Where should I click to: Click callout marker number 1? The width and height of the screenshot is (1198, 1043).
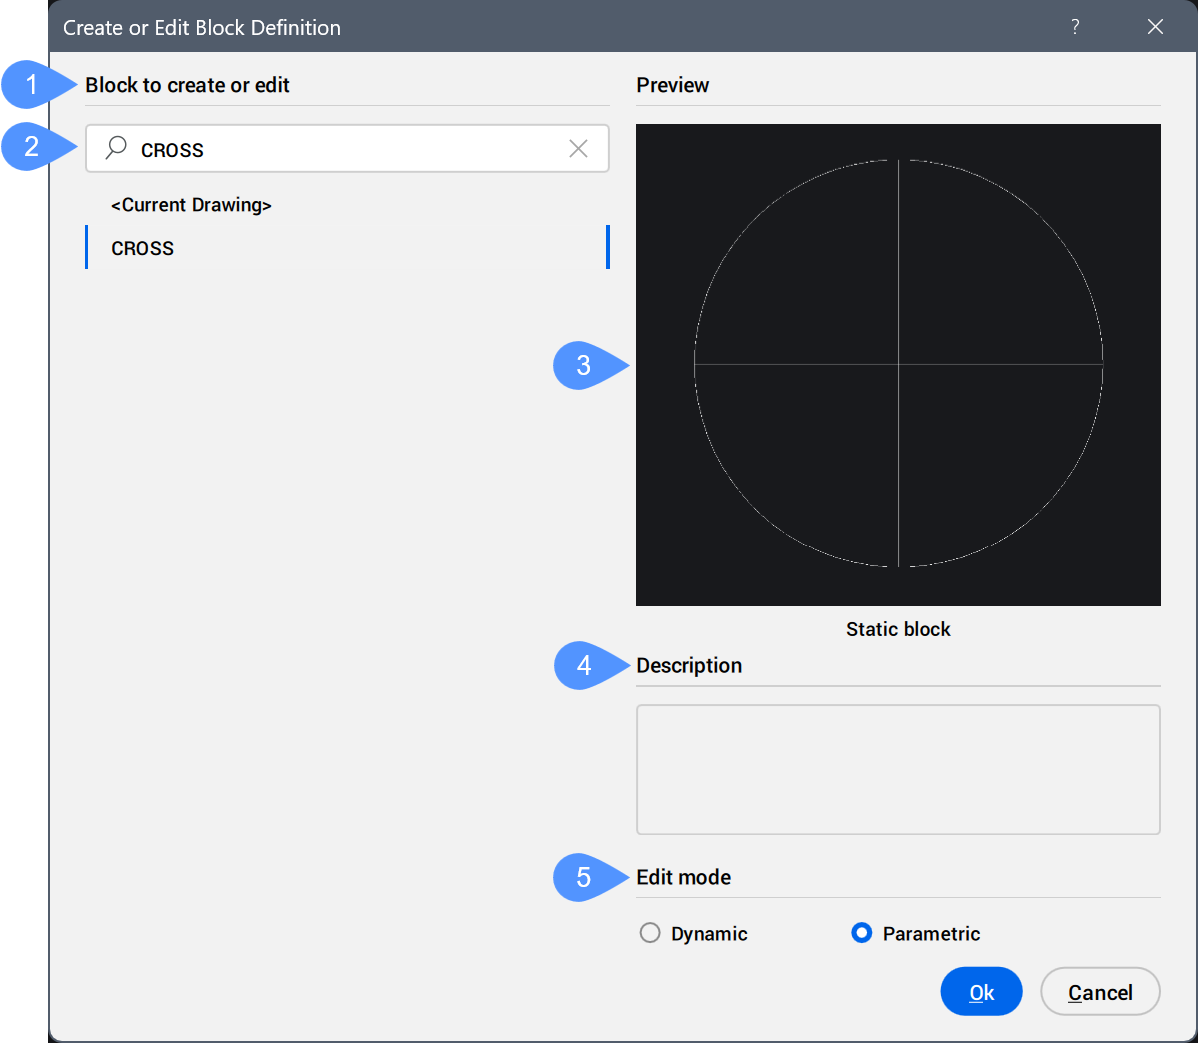pos(32,85)
